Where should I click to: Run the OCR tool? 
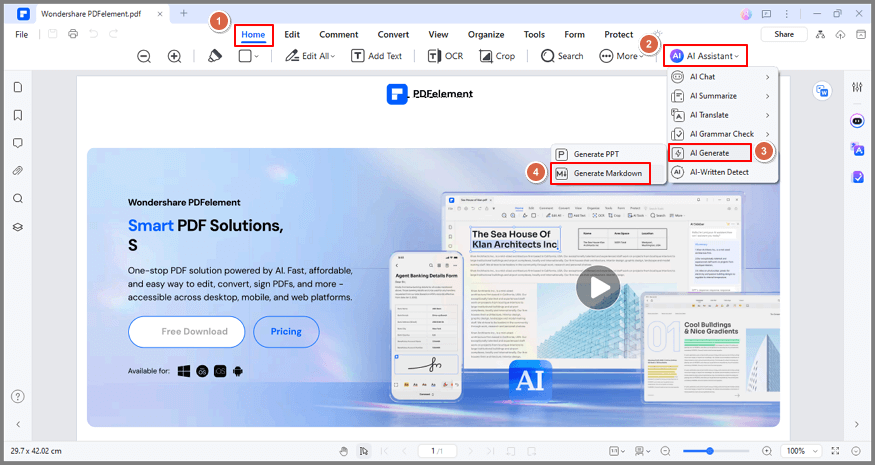445,56
